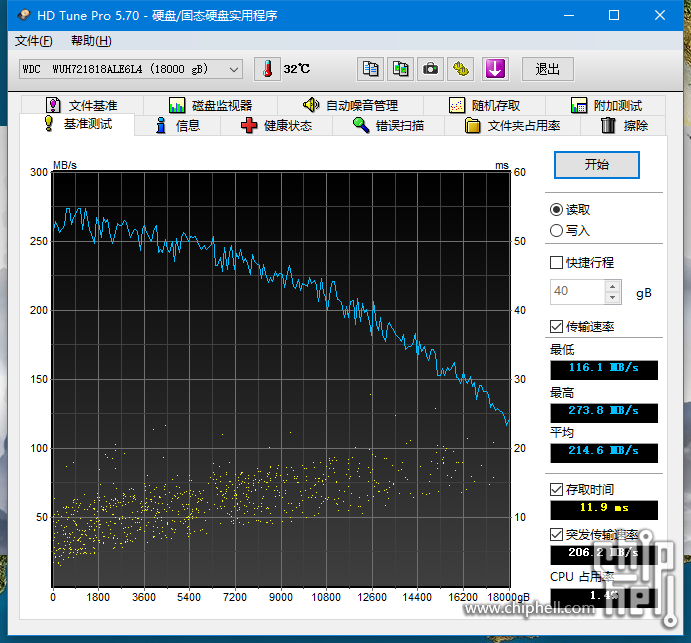Click the 273.8 MB/s maximum value
Image resolution: width=691 pixels, height=643 pixels.
pos(604,413)
